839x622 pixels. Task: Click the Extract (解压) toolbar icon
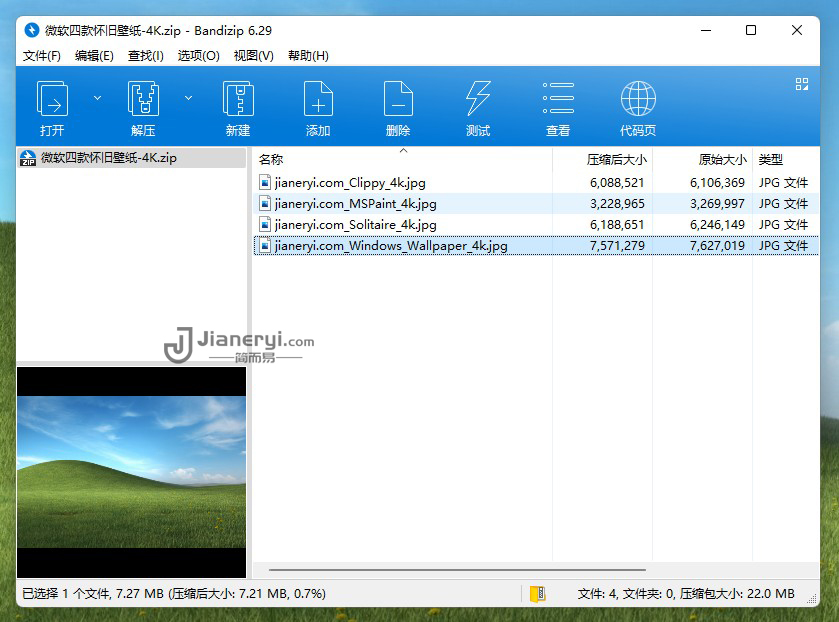pos(143,98)
